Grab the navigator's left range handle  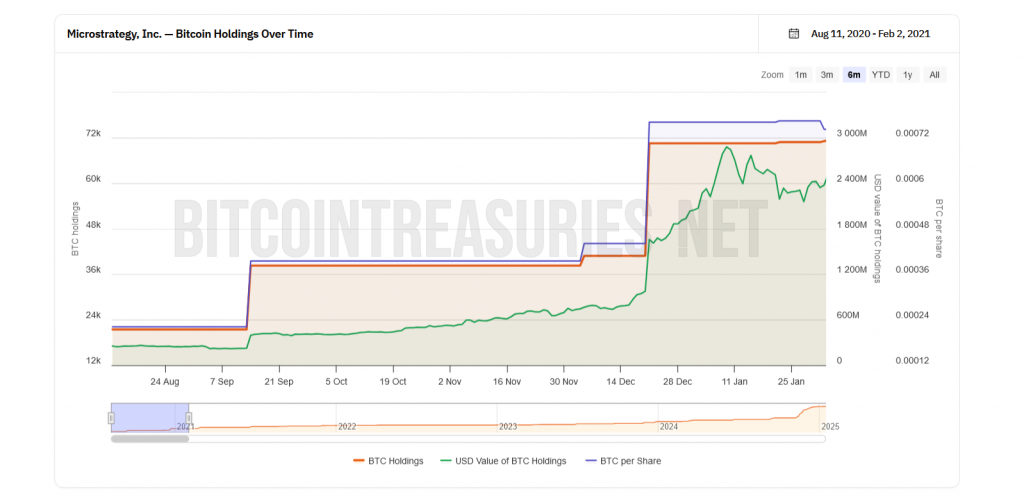[111, 417]
